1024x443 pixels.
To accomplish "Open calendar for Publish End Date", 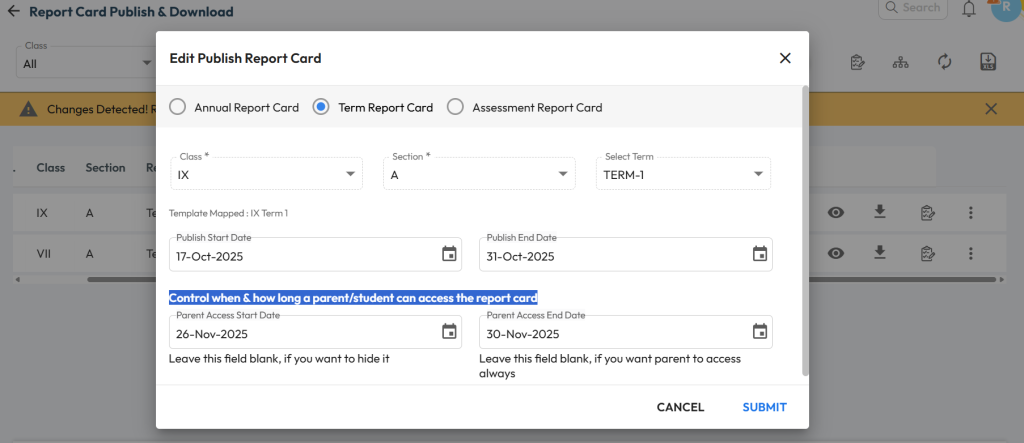I will [x=759, y=254].
